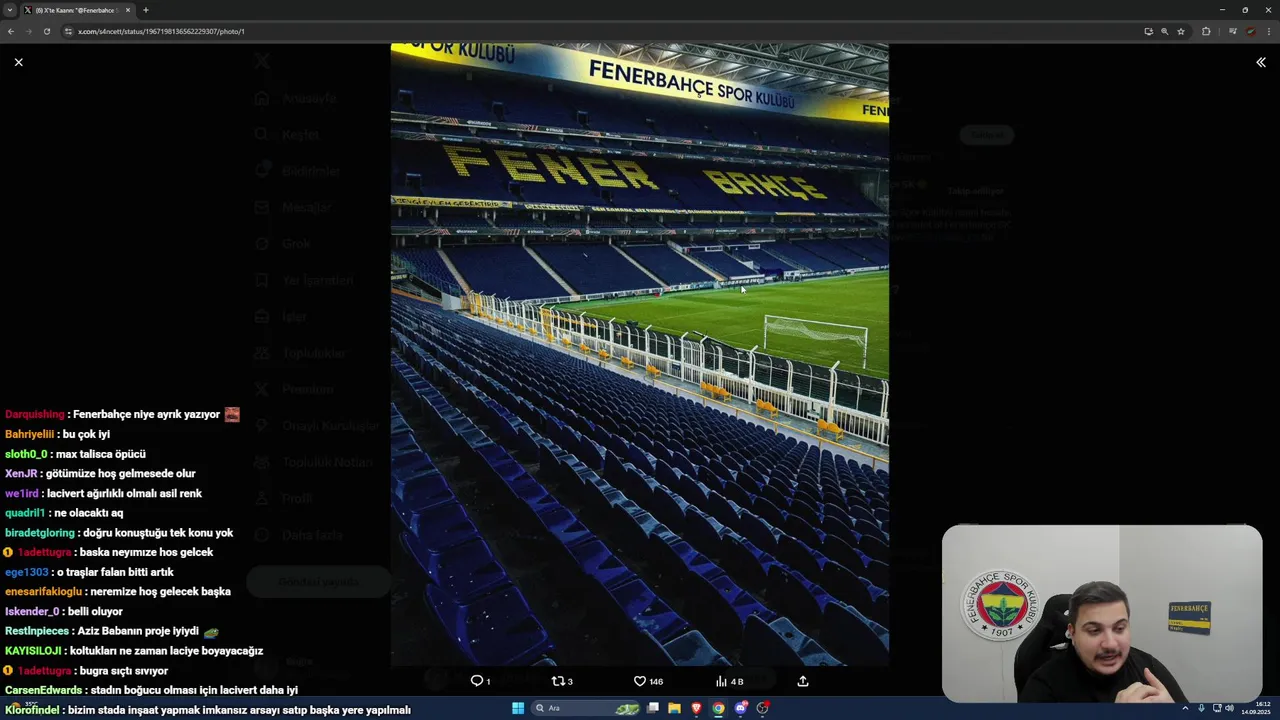Click chat username Kirofindel
1280x720 pixels.
(x=32, y=710)
